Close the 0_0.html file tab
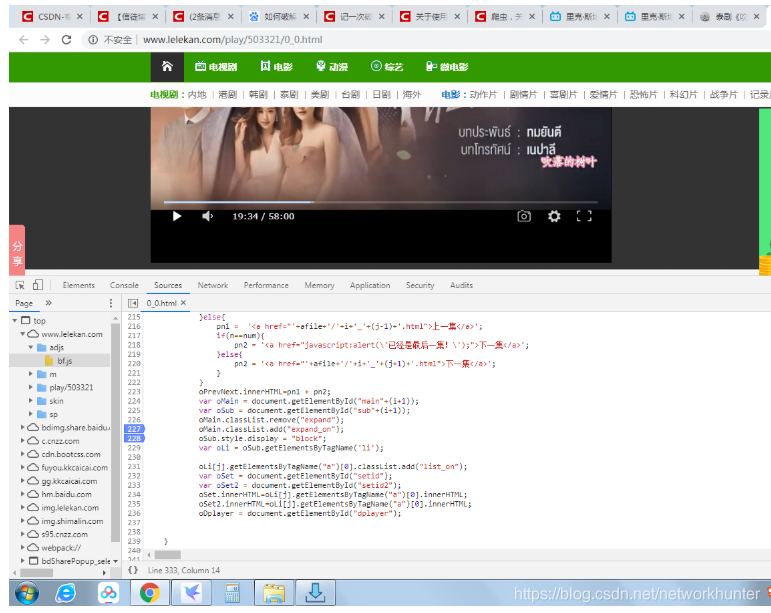 pos(183,303)
